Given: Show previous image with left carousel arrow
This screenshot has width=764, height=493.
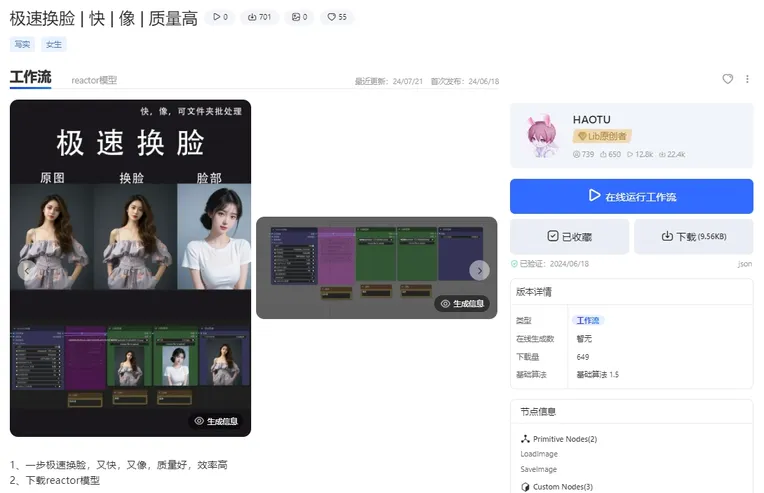Looking at the screenshot, I should tap(27, 270).
